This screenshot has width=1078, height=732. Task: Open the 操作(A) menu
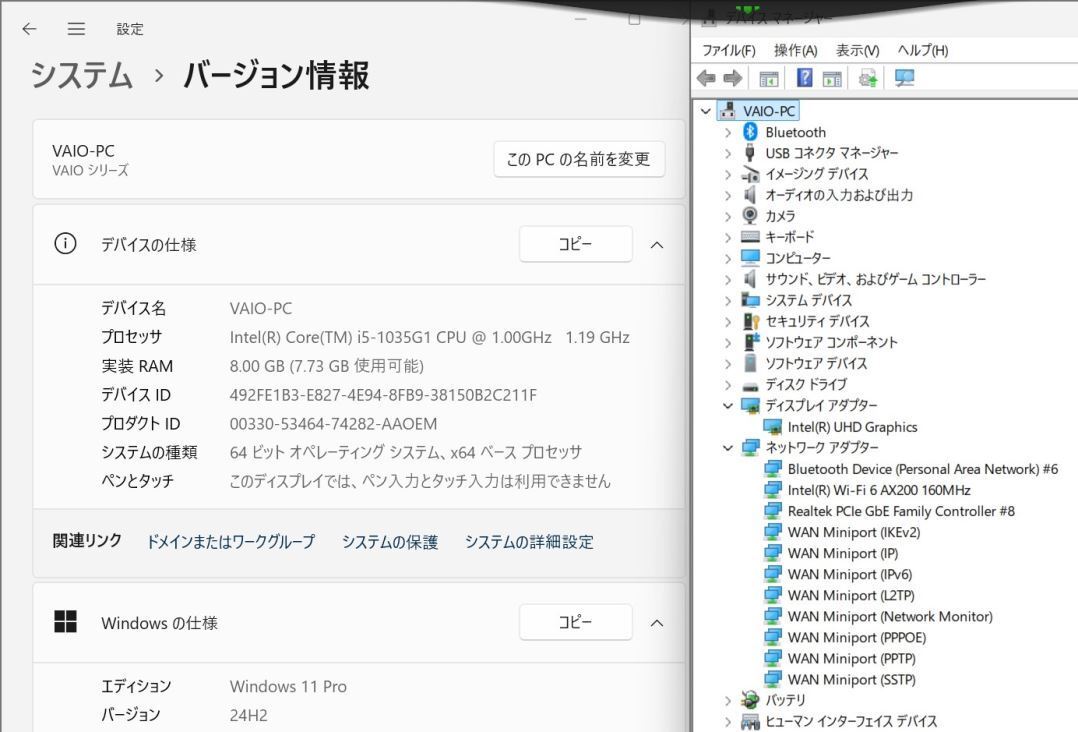pos(795,50)
